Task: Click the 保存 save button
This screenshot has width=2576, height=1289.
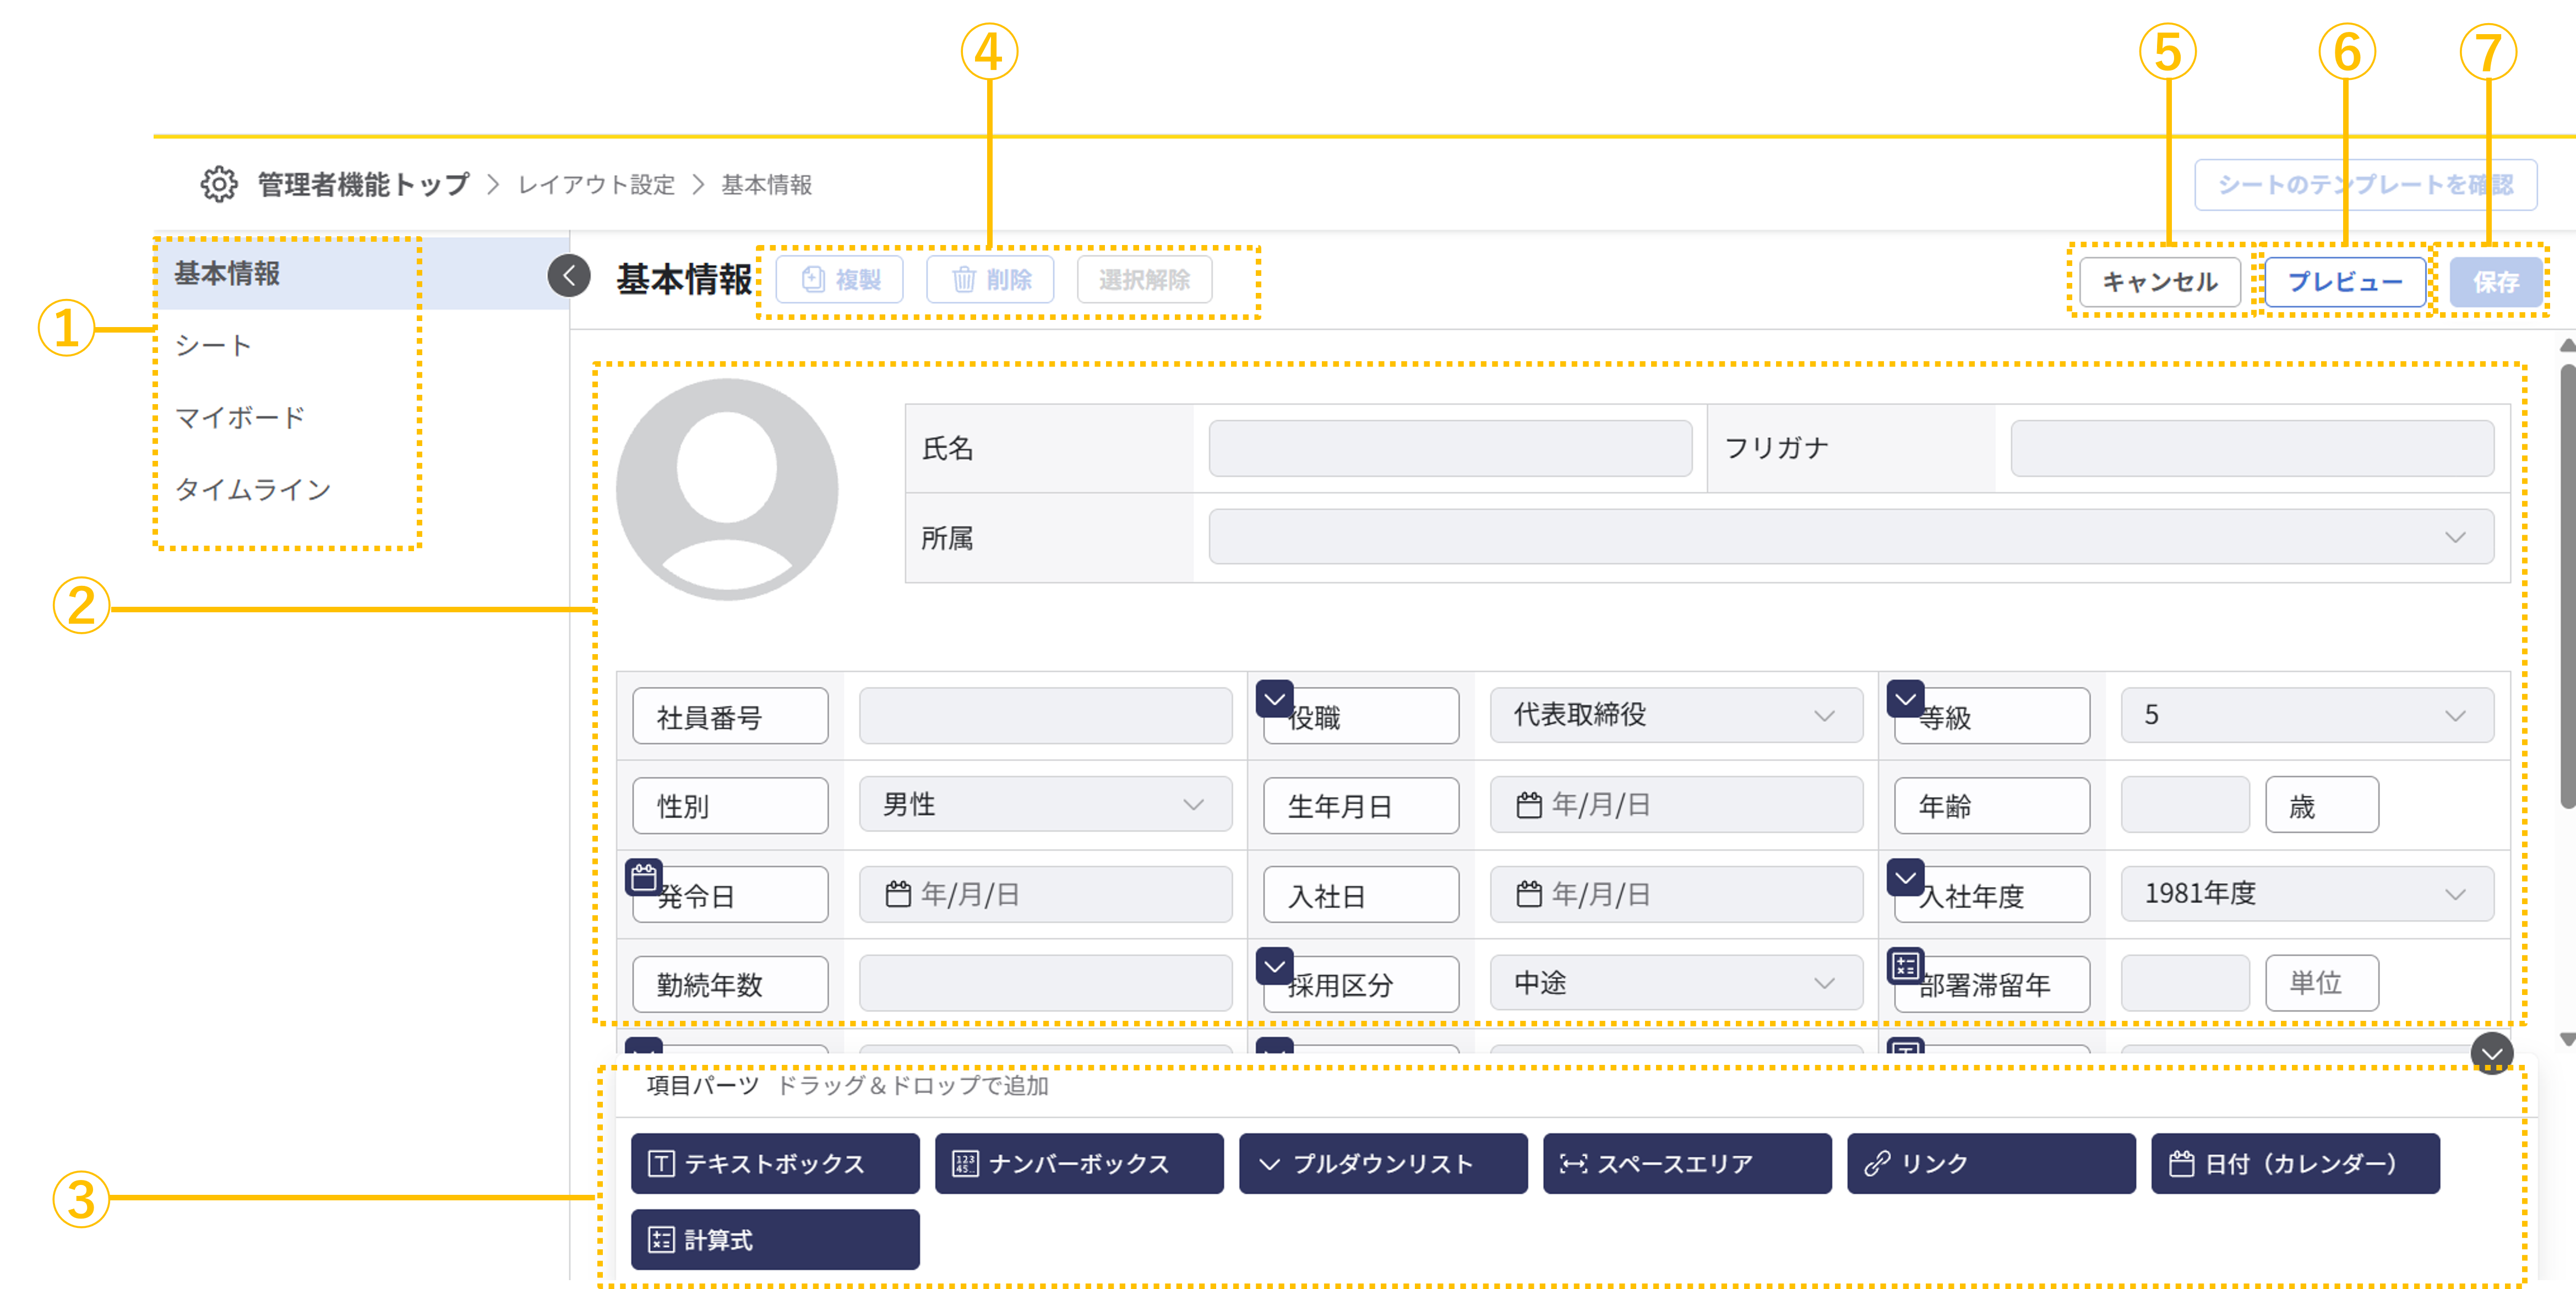Action: [2495, 281]
